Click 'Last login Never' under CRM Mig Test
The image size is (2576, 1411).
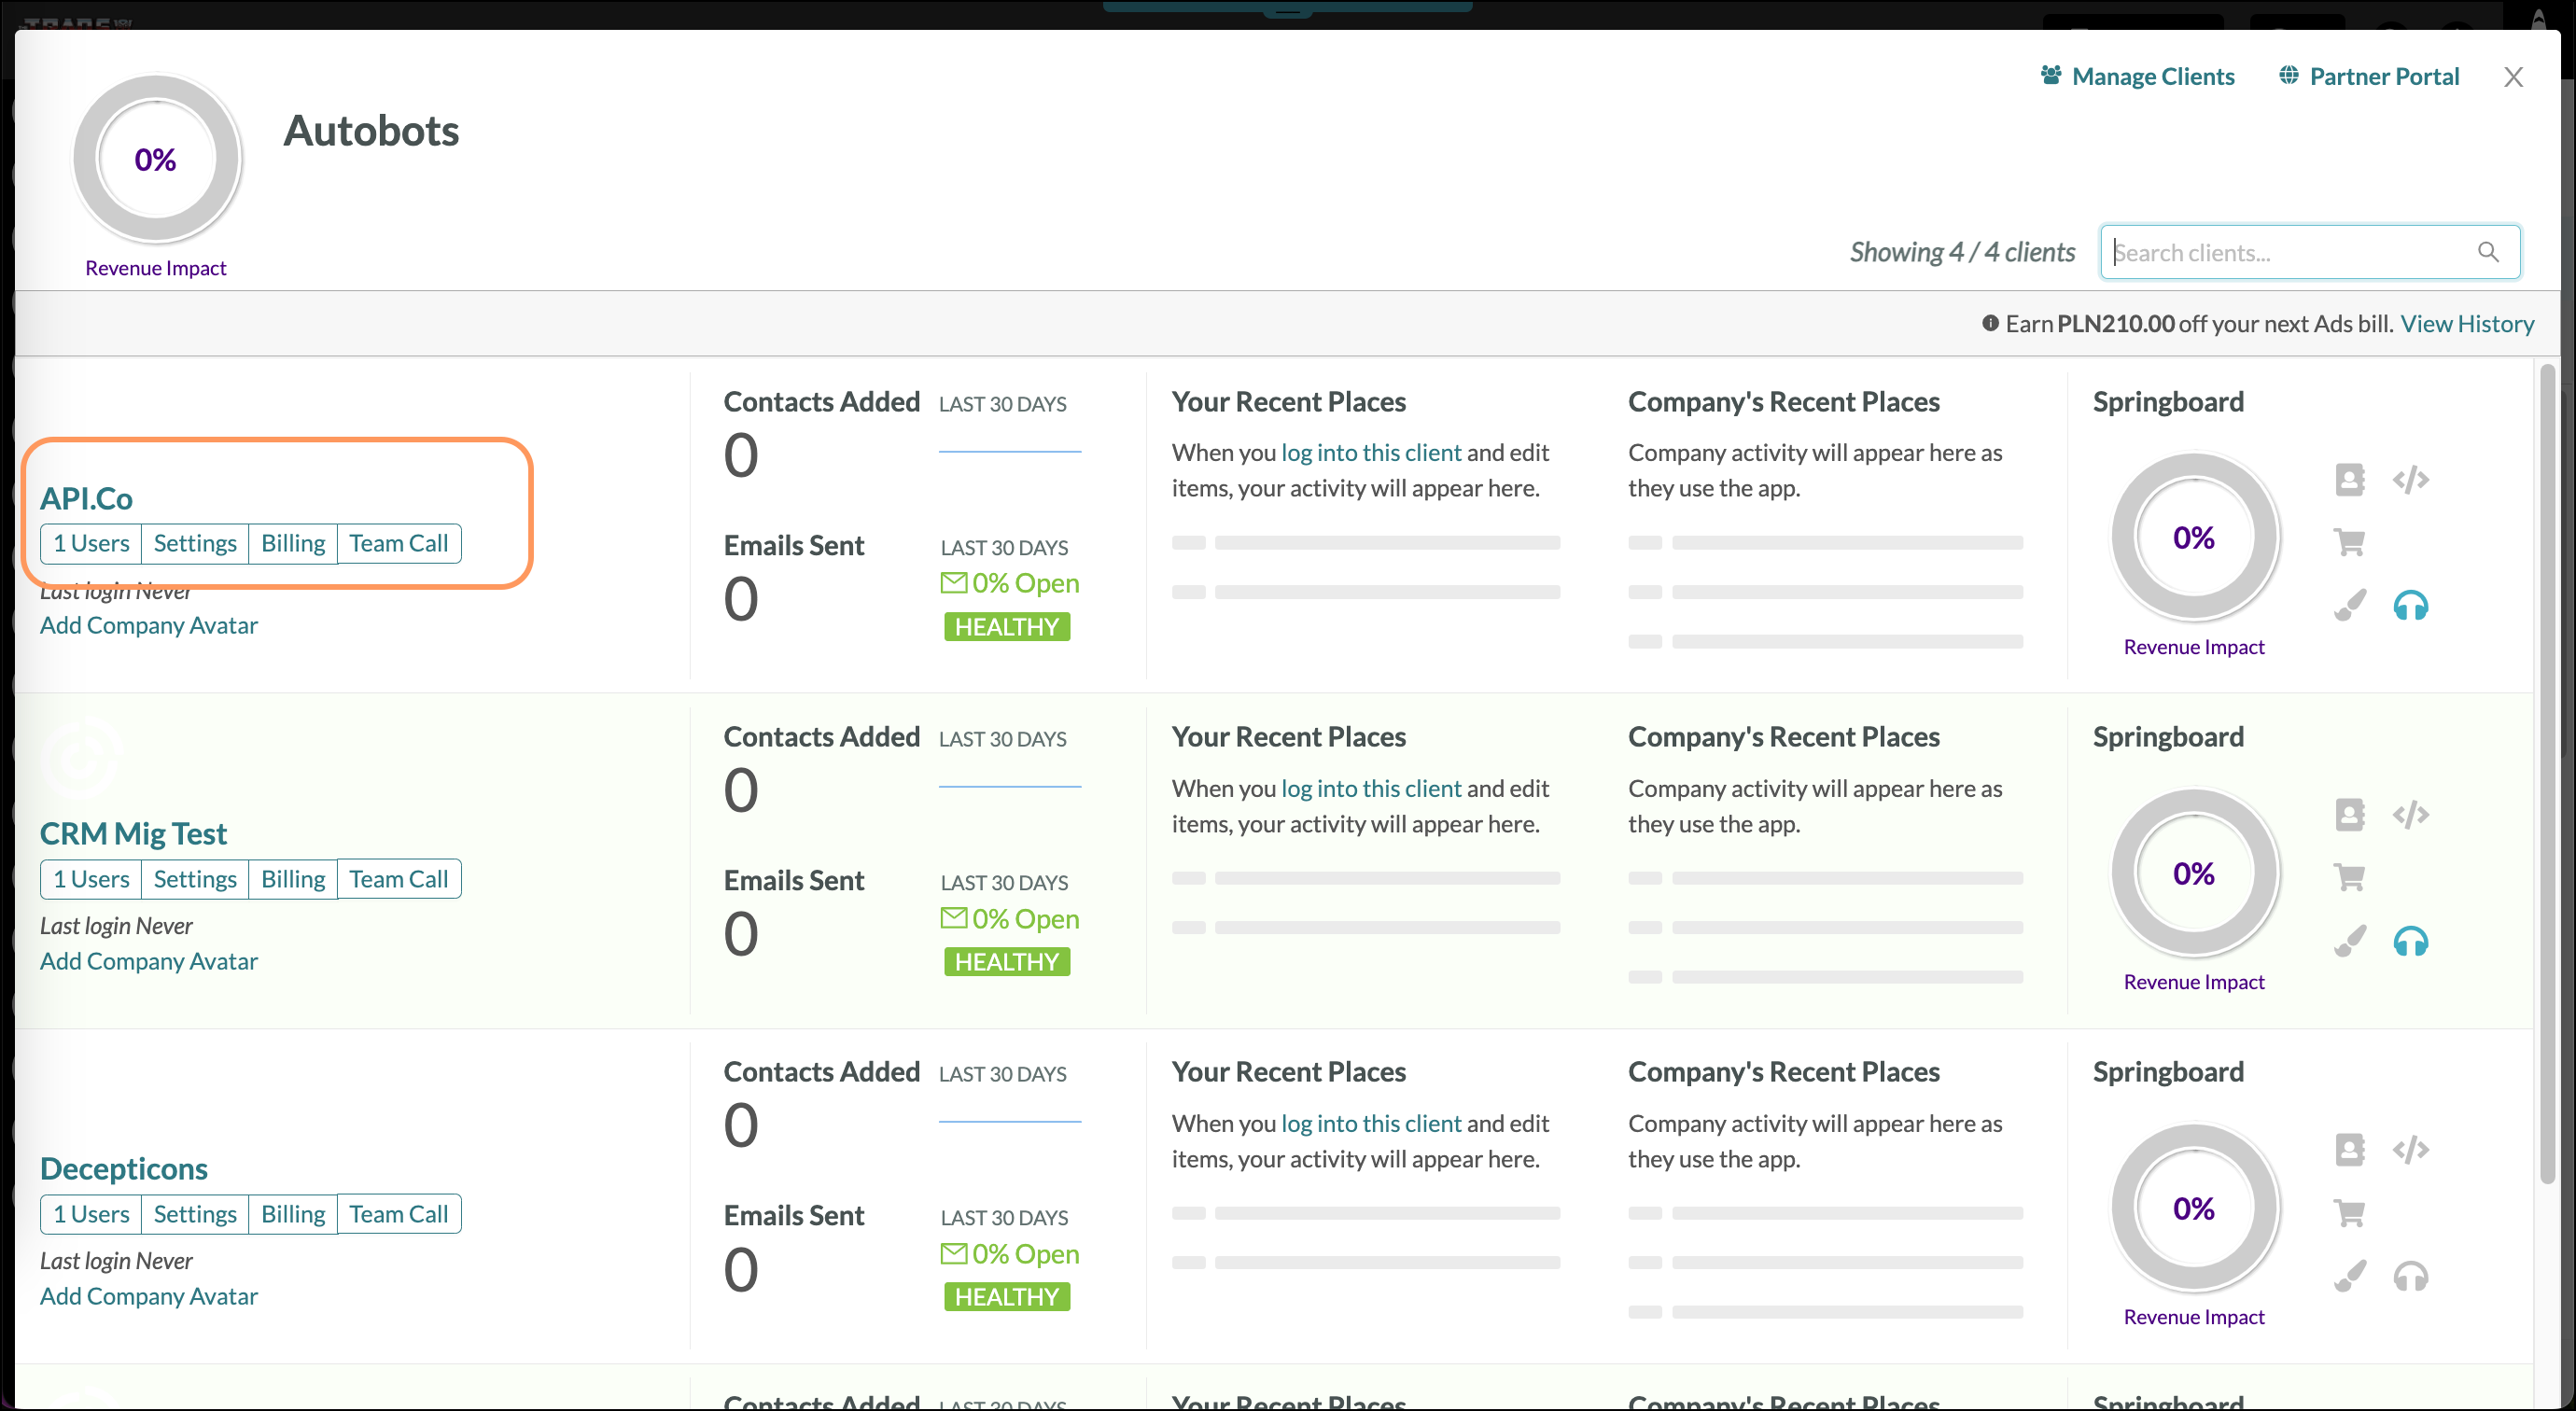116,926
